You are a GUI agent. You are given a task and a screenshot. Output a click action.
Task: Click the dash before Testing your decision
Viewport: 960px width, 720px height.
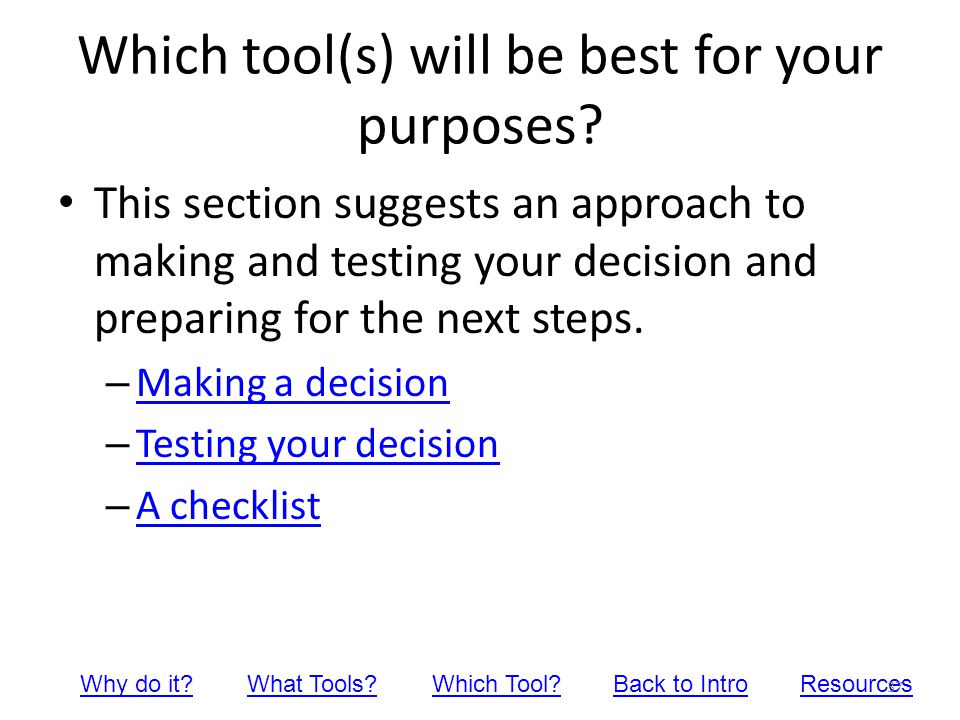coord(118,445)
